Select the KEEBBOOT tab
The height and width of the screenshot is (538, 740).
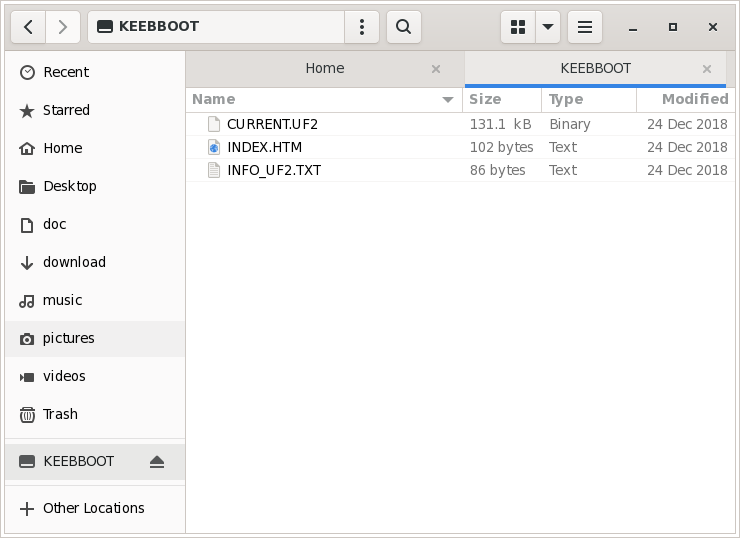[595, 69]
